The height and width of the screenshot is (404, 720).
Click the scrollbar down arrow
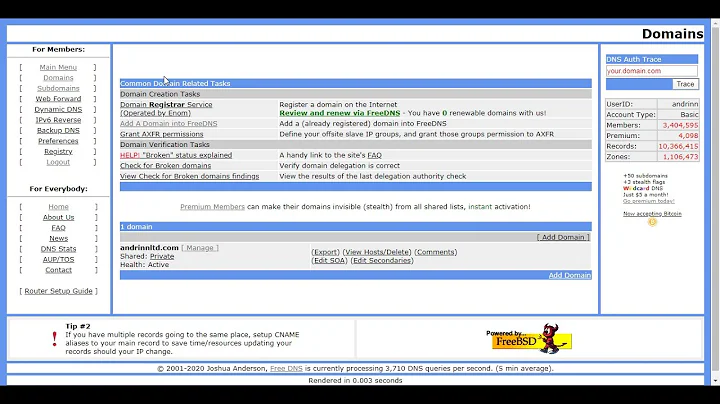(715, 381)
